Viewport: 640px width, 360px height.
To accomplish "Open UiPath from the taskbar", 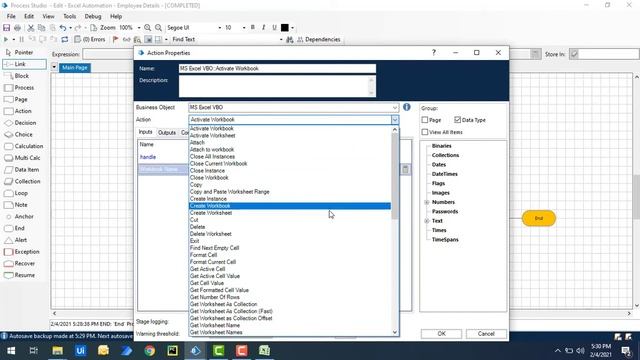I will (x=80, y=351).
